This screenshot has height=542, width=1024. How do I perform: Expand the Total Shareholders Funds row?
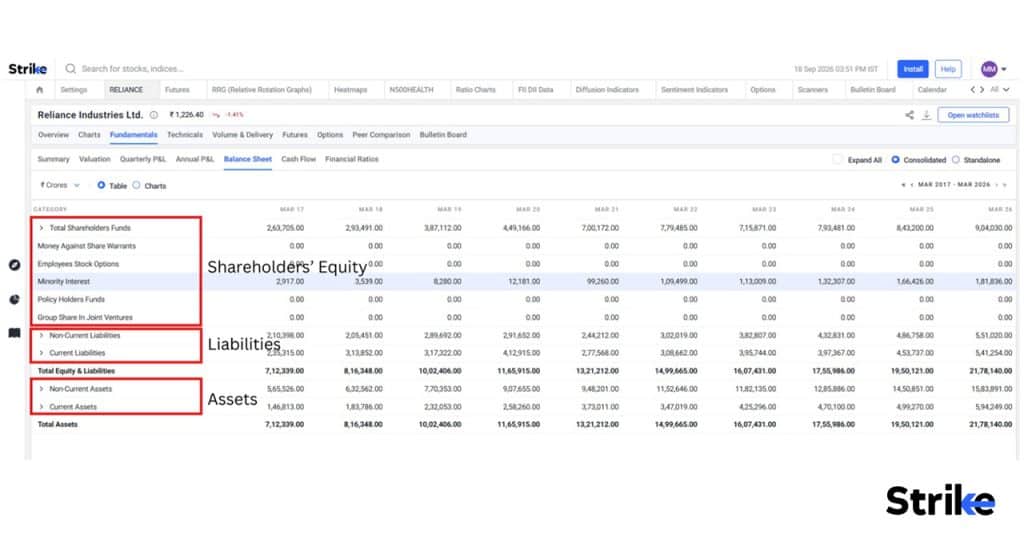tap(41, 228)
